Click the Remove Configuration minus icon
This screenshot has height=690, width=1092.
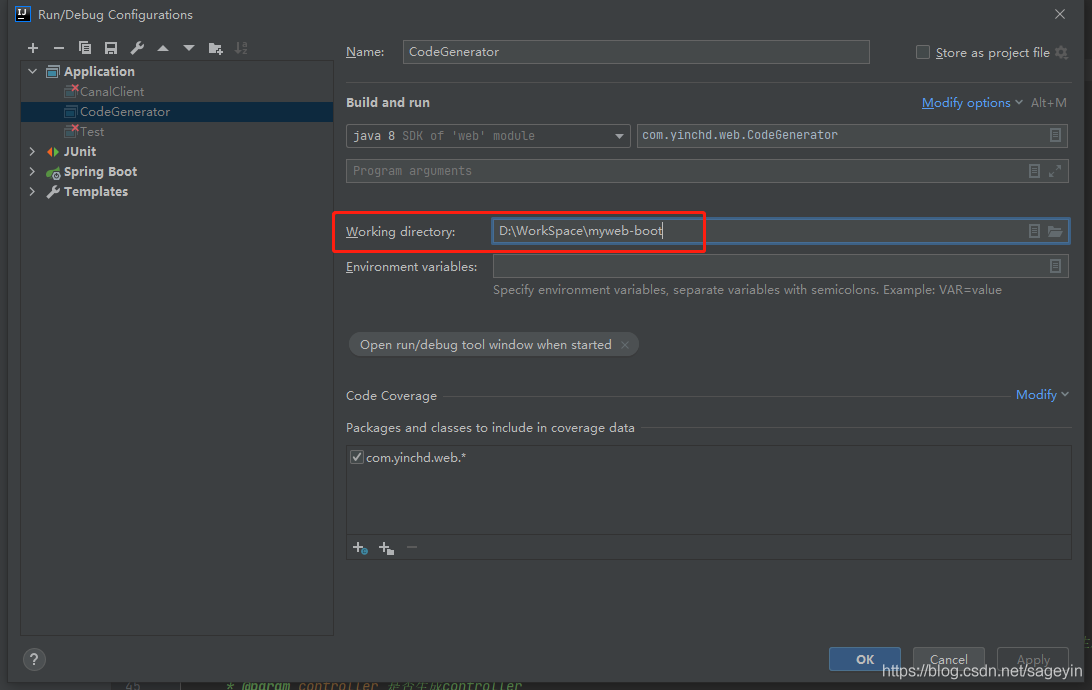59,48
